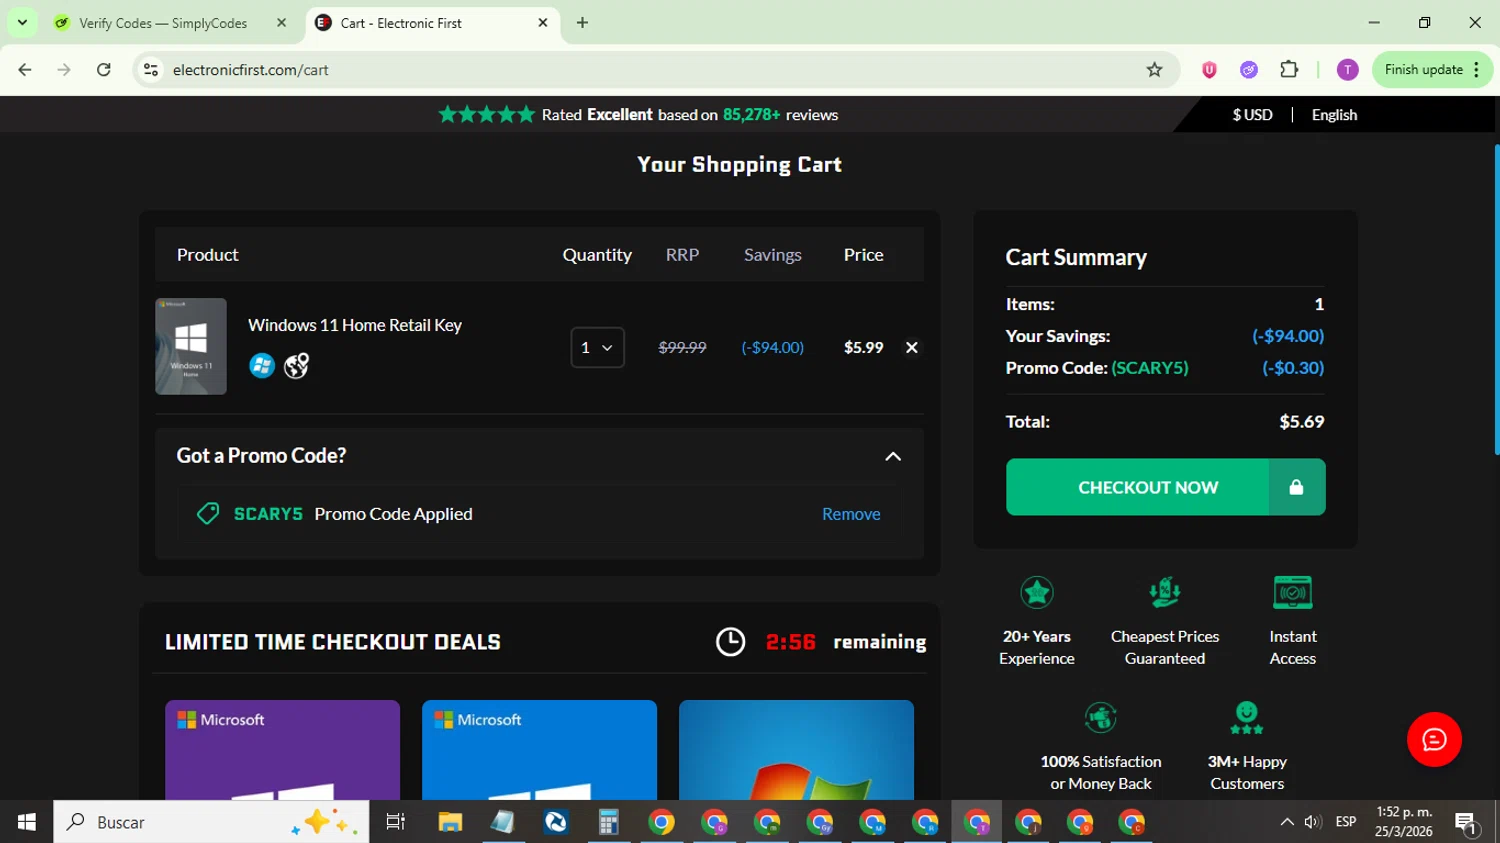The image size is (1500, 843).
Task: Remove the SCARY5 promo code
Action: 851,514
